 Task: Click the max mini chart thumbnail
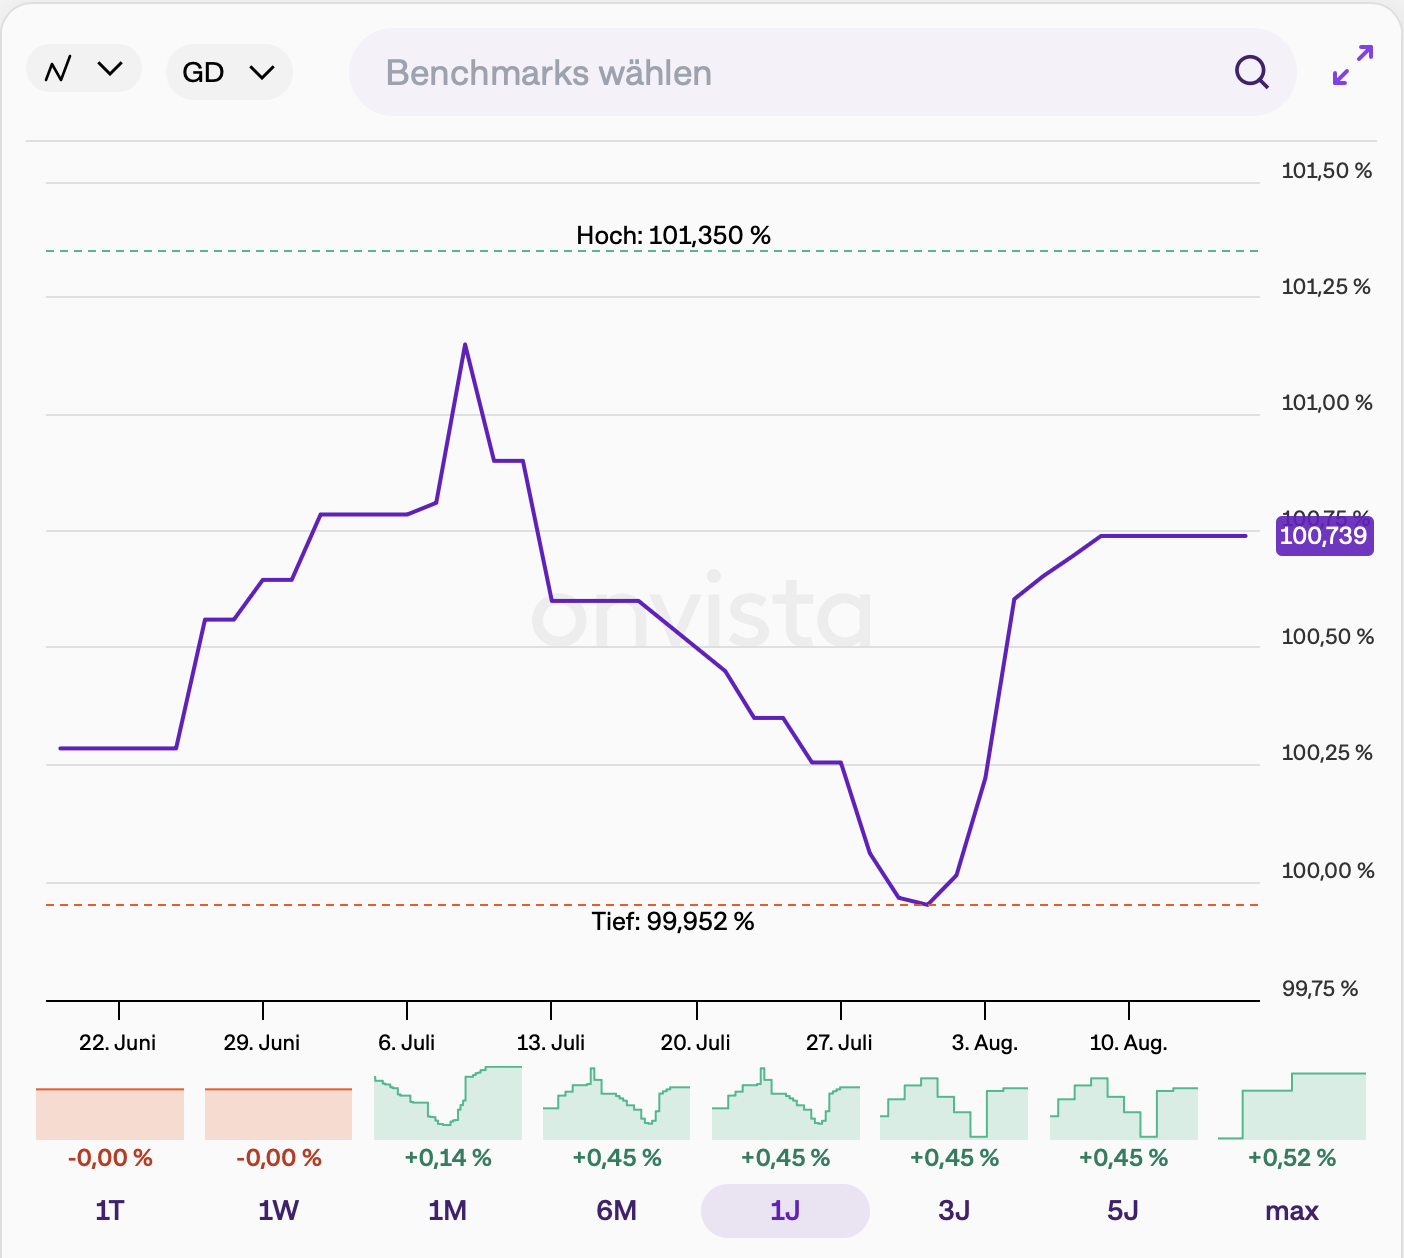point(1292,1106)
